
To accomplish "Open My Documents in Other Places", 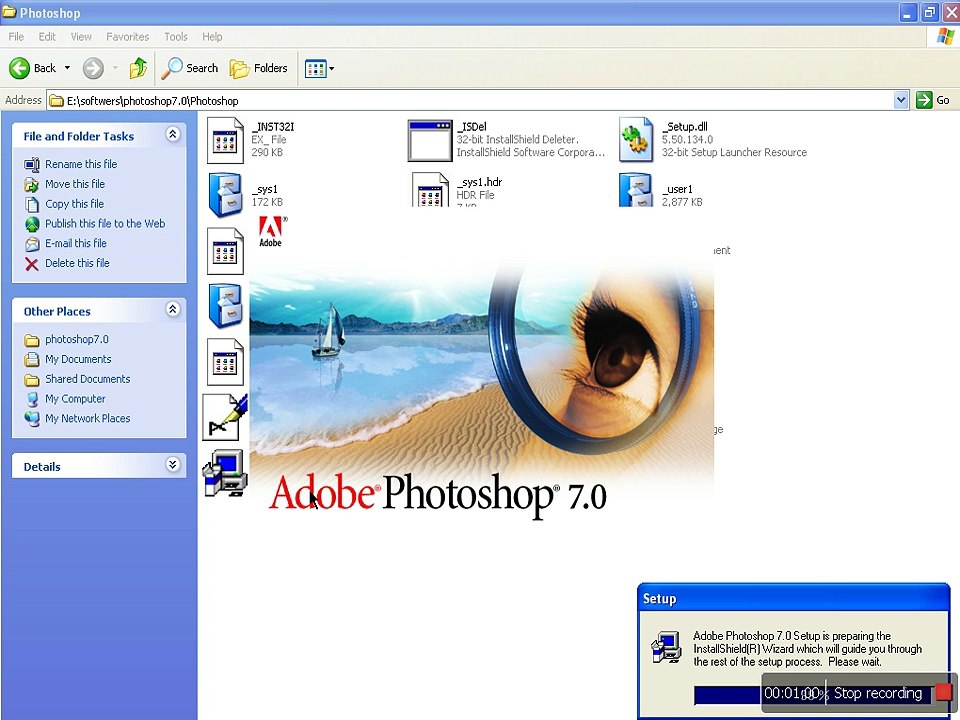I will click(x=78, y=359).
